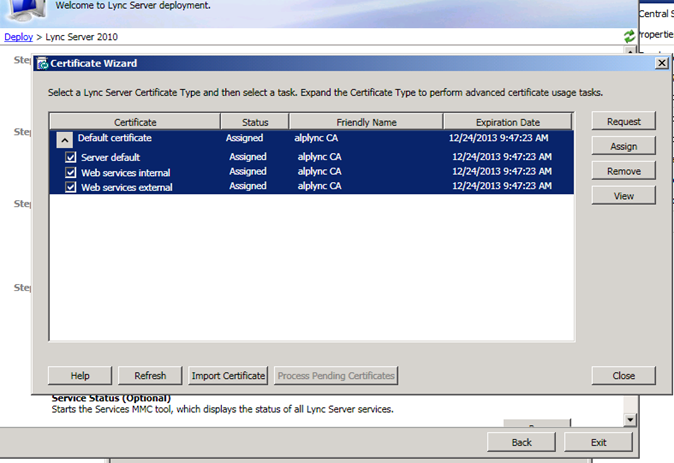Follow the Deploy breadcrumb link
This screenshot has height=463, width=674.
[18, 37]
